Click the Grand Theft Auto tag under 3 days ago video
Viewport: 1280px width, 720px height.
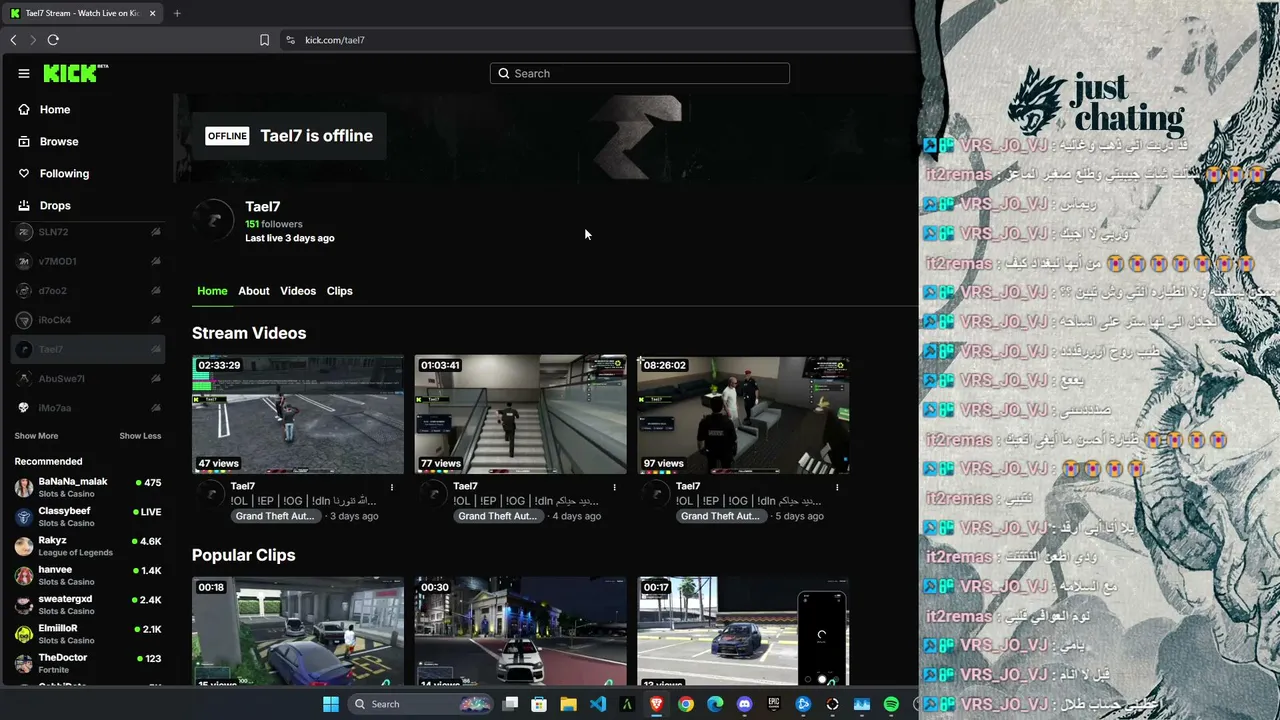tap(276, 516)
